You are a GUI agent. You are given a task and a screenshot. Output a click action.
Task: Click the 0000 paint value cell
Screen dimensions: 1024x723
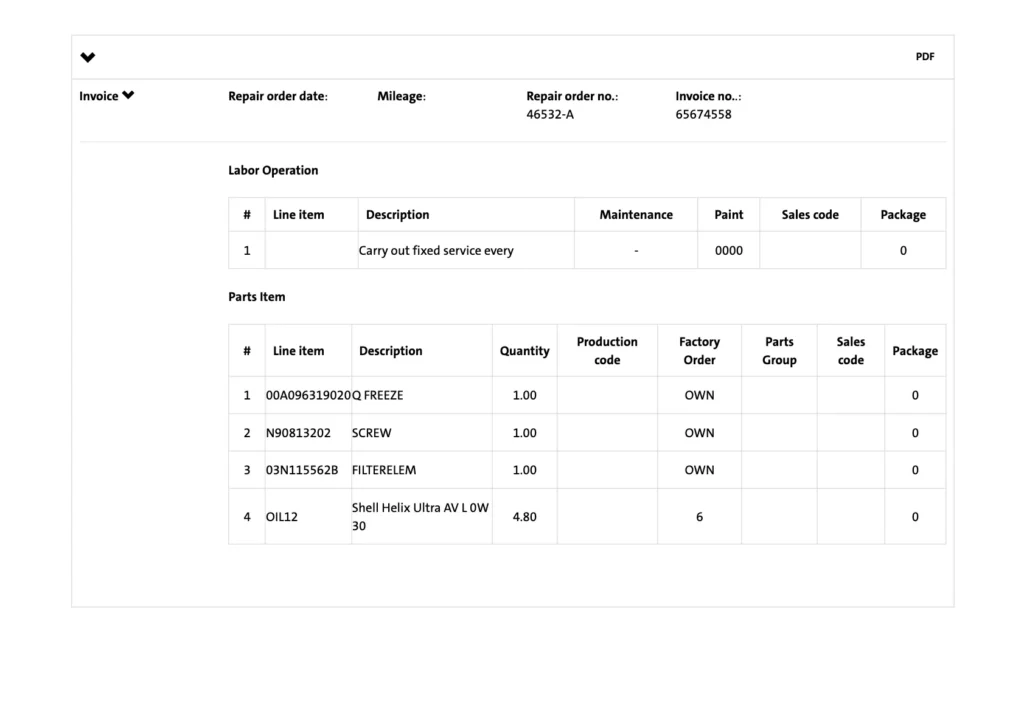(728, 251)
